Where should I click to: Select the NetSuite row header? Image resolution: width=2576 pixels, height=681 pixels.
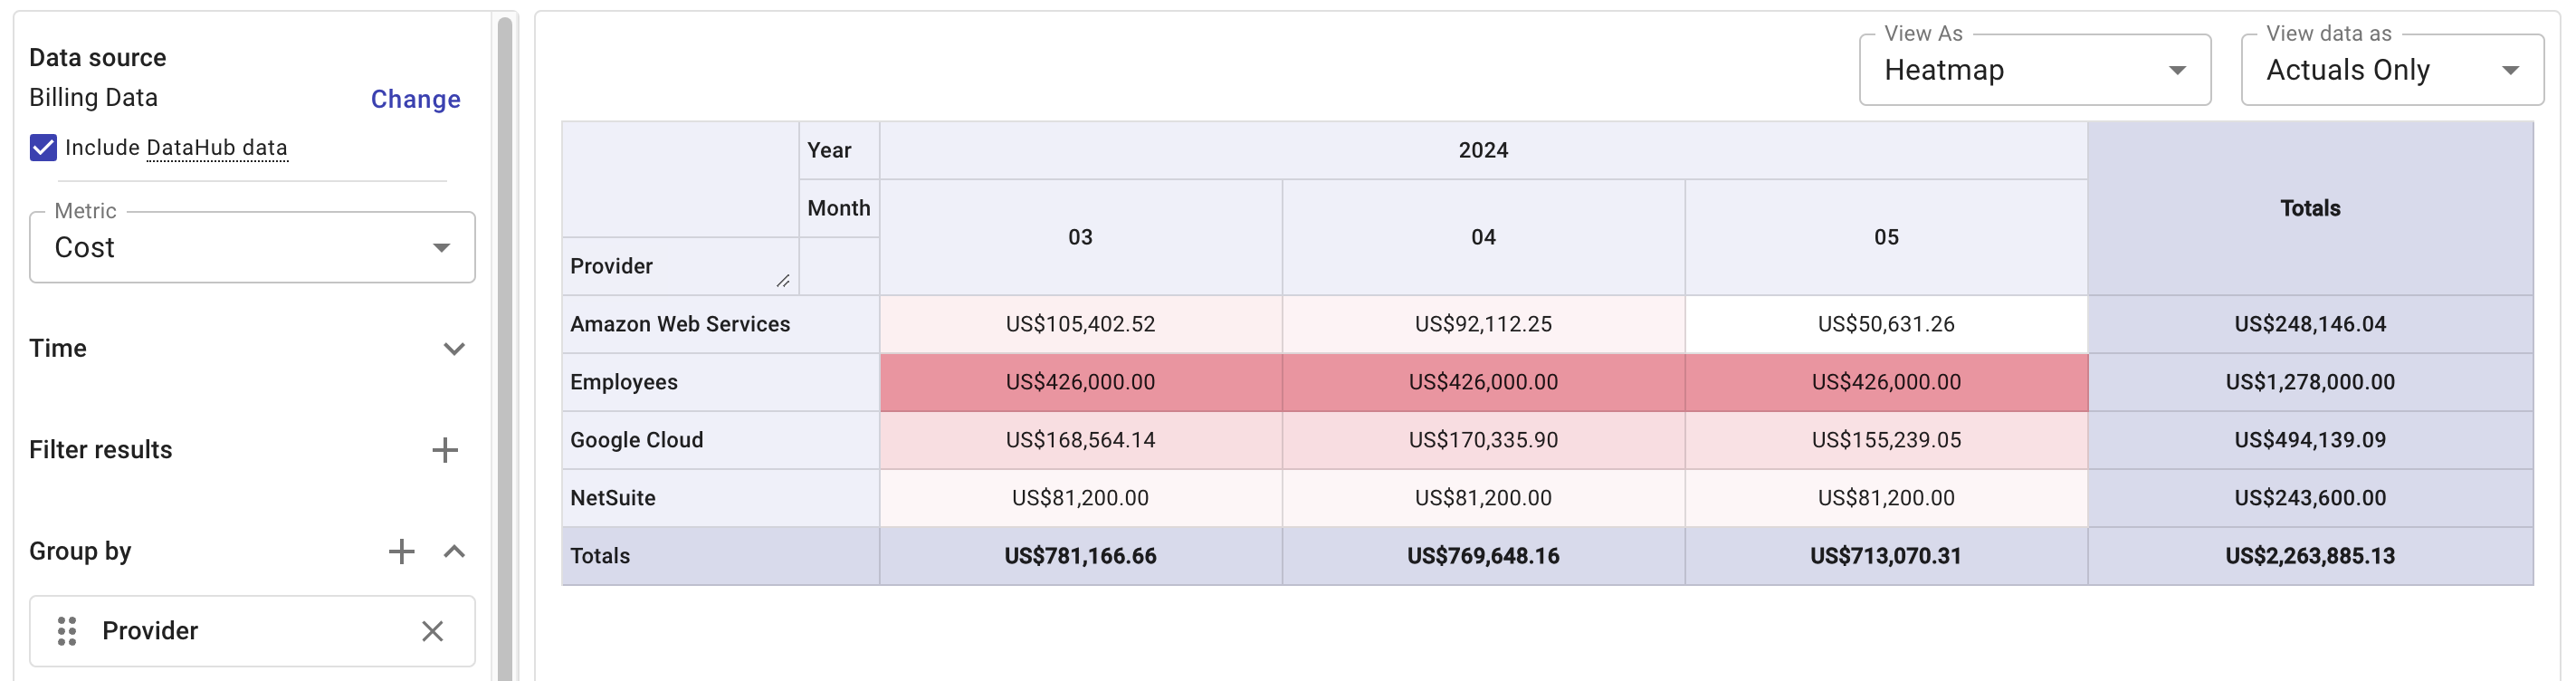(613, 498)
